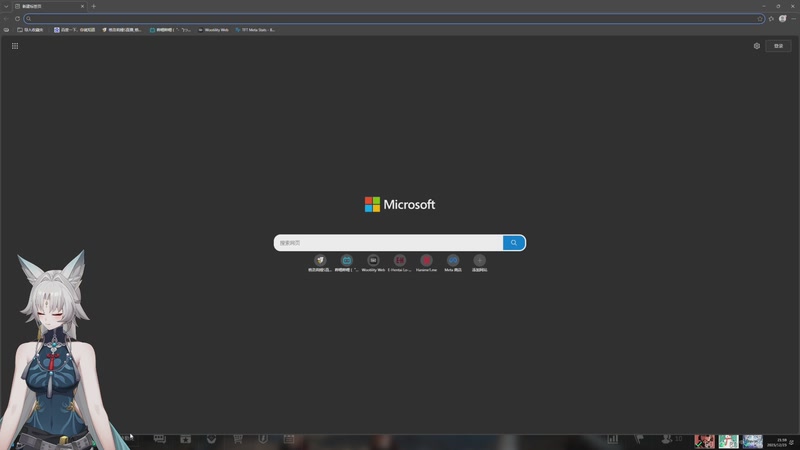Open the Wuwility Web bookmark
This screenshot has height=450, width=800.
tap(213, 30)
